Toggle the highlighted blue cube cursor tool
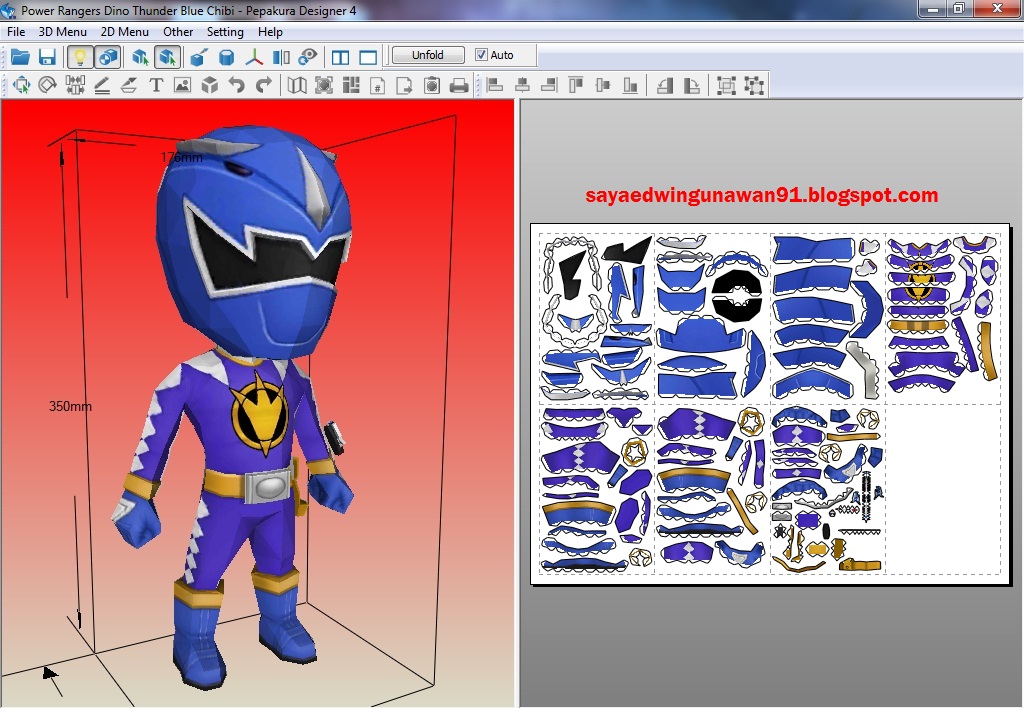Image resolution: width=1024 pixels, height=708 pixels. point(167,57)
